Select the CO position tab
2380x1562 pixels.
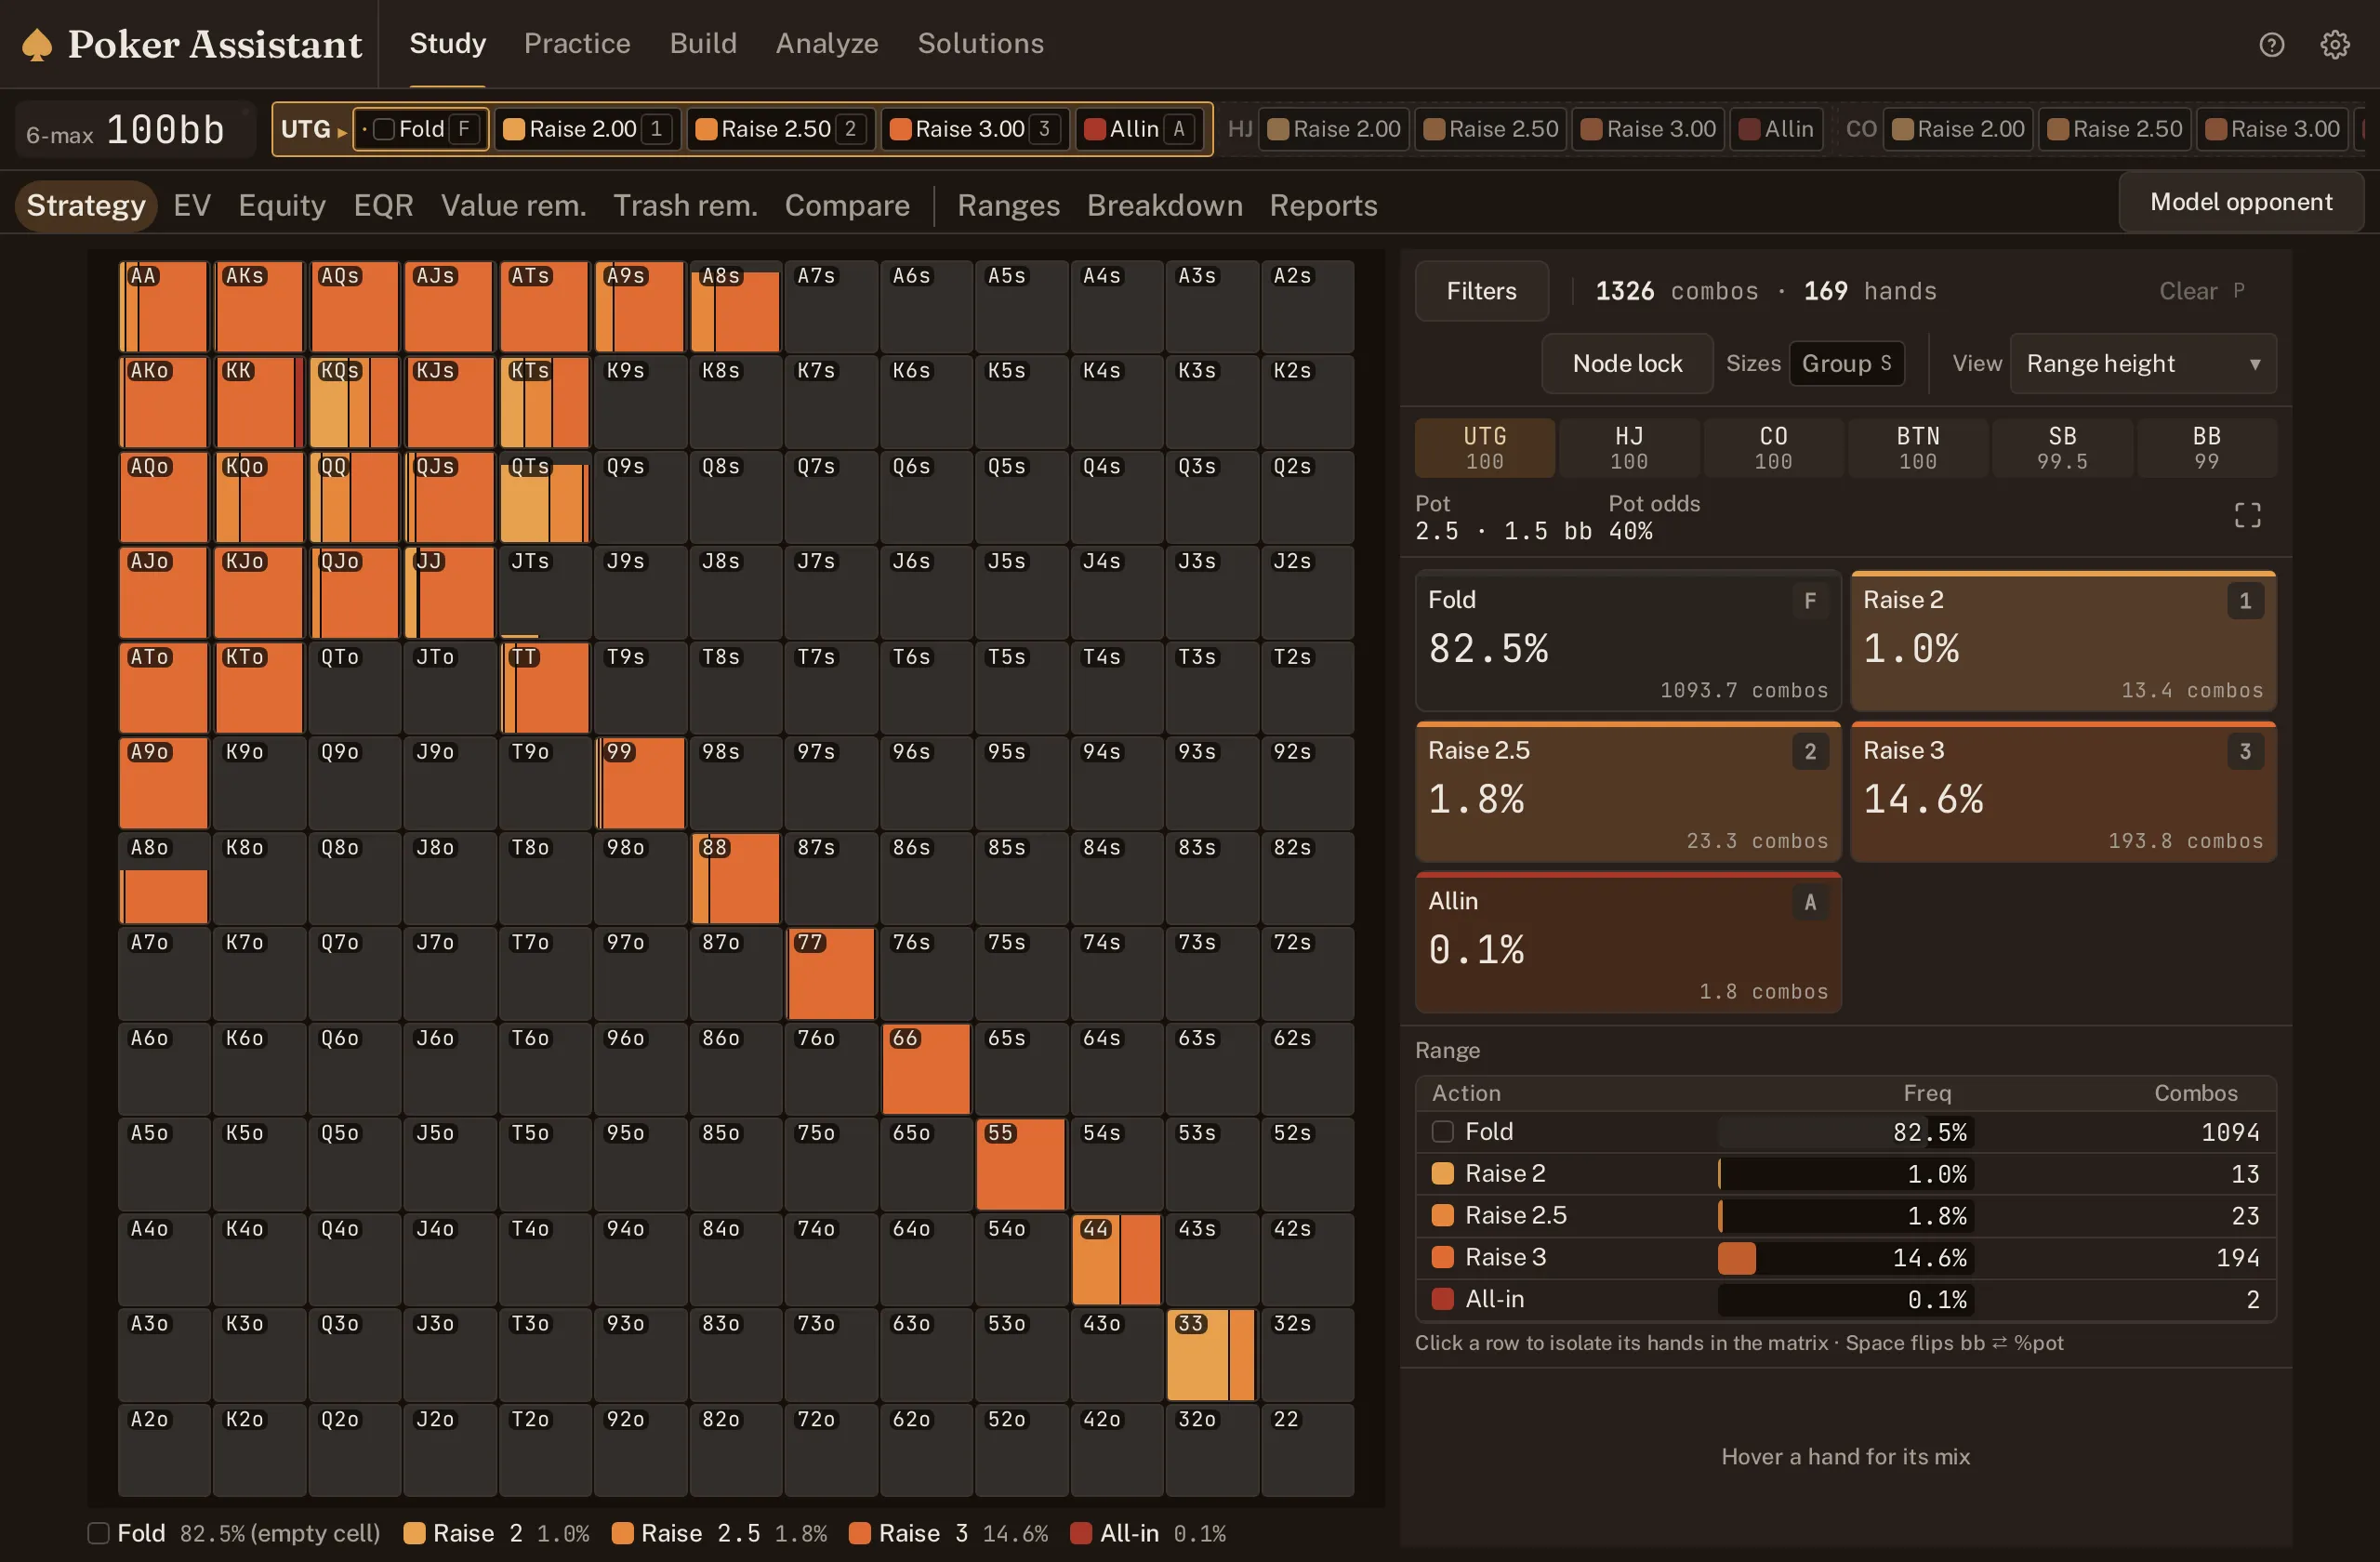[1773, 447]
